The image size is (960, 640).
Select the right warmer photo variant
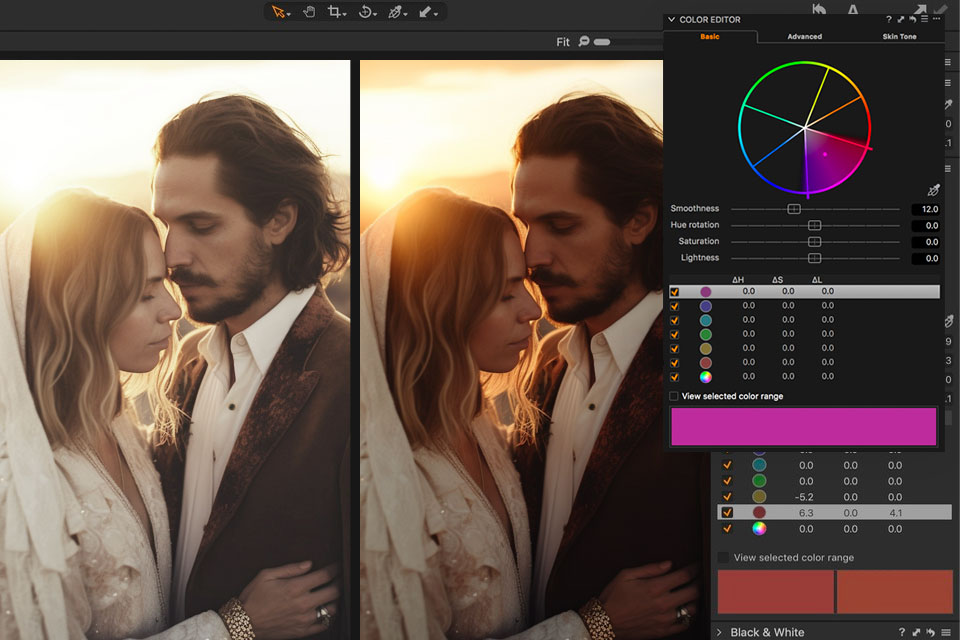(x=512, y=350)
